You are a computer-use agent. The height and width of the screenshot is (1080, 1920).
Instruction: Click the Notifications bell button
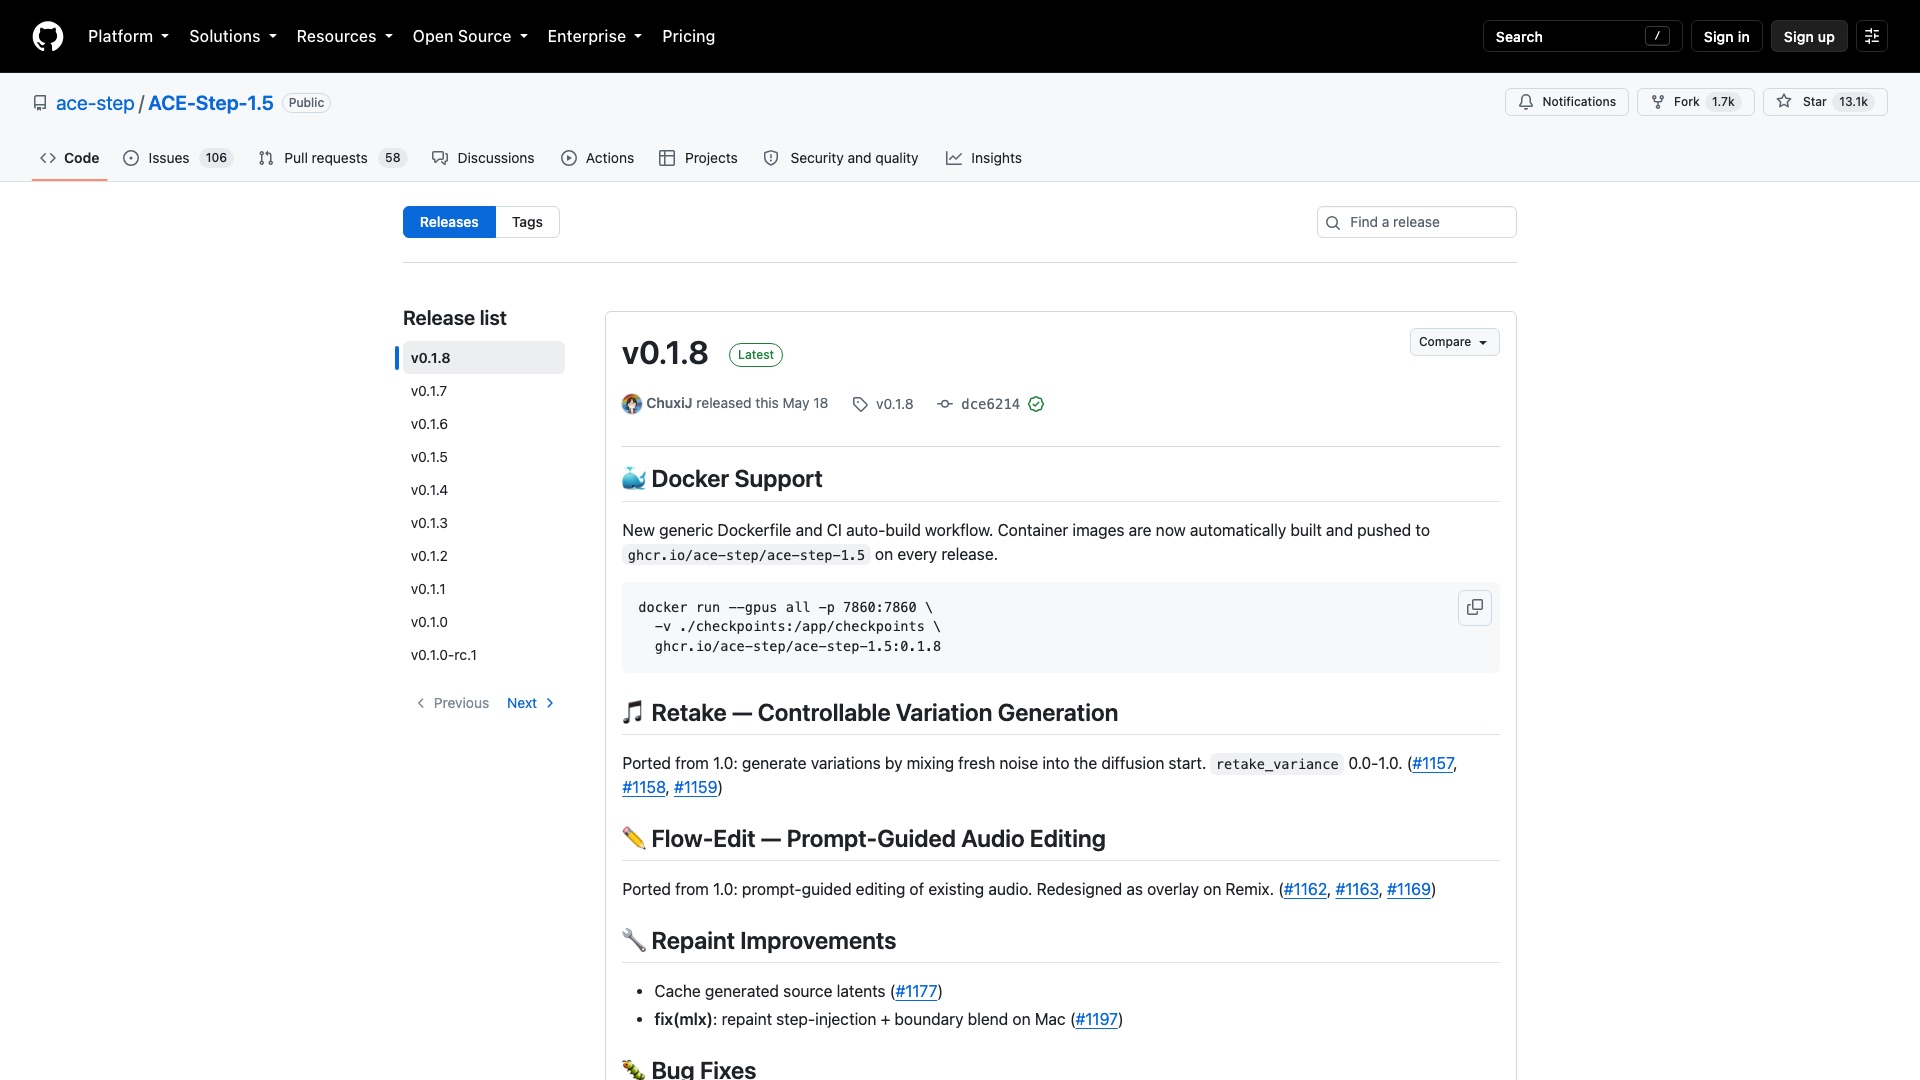point(1566,102)
